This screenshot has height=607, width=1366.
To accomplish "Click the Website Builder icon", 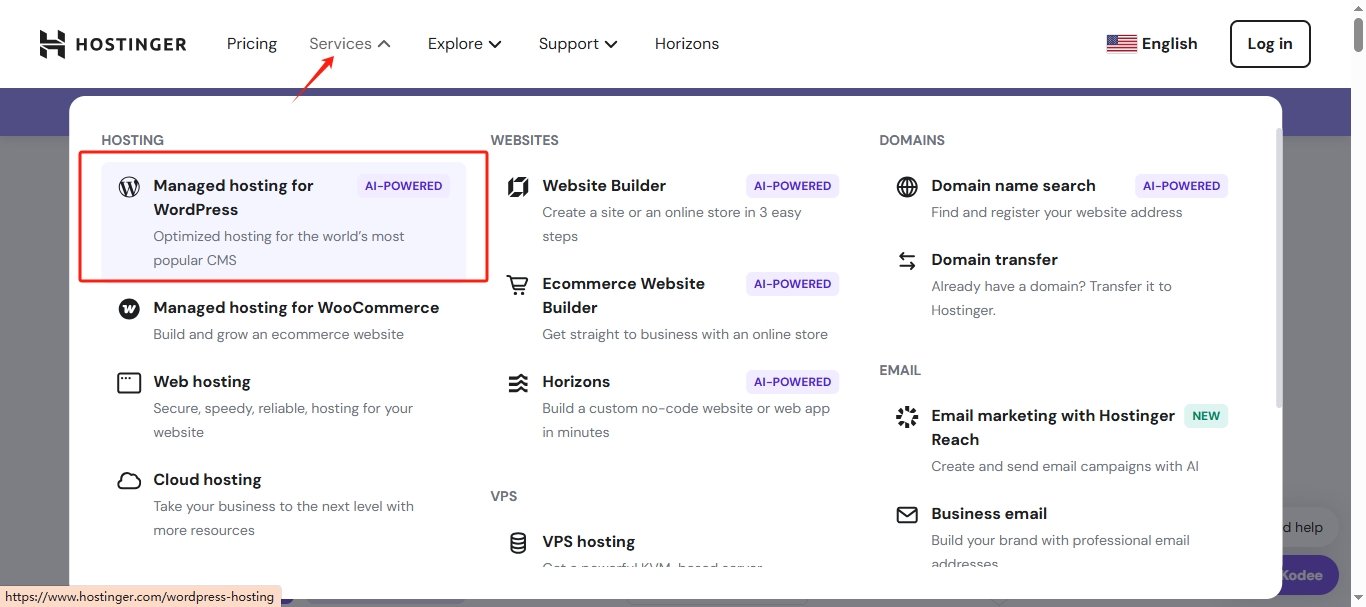I will pos(518,186).
